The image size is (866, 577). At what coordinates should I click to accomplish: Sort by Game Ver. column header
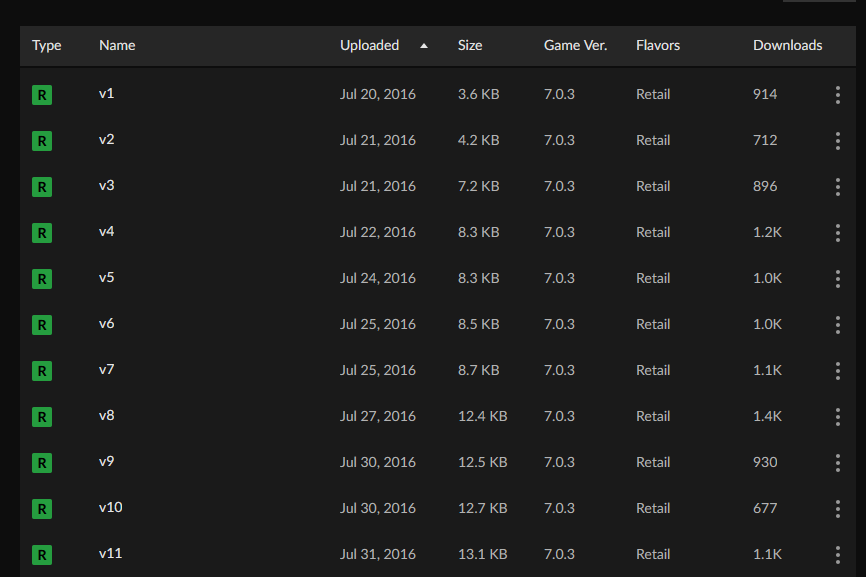tap(575, 45)
